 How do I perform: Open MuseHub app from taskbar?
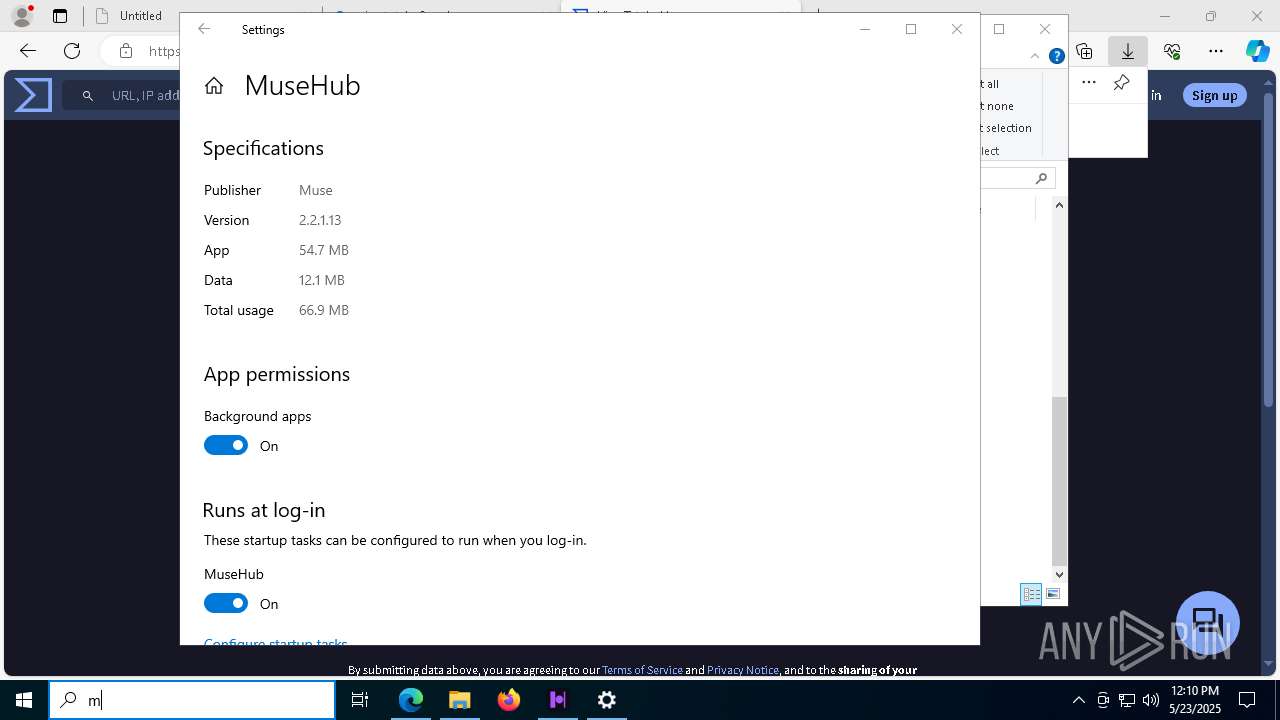pos(558,700)
